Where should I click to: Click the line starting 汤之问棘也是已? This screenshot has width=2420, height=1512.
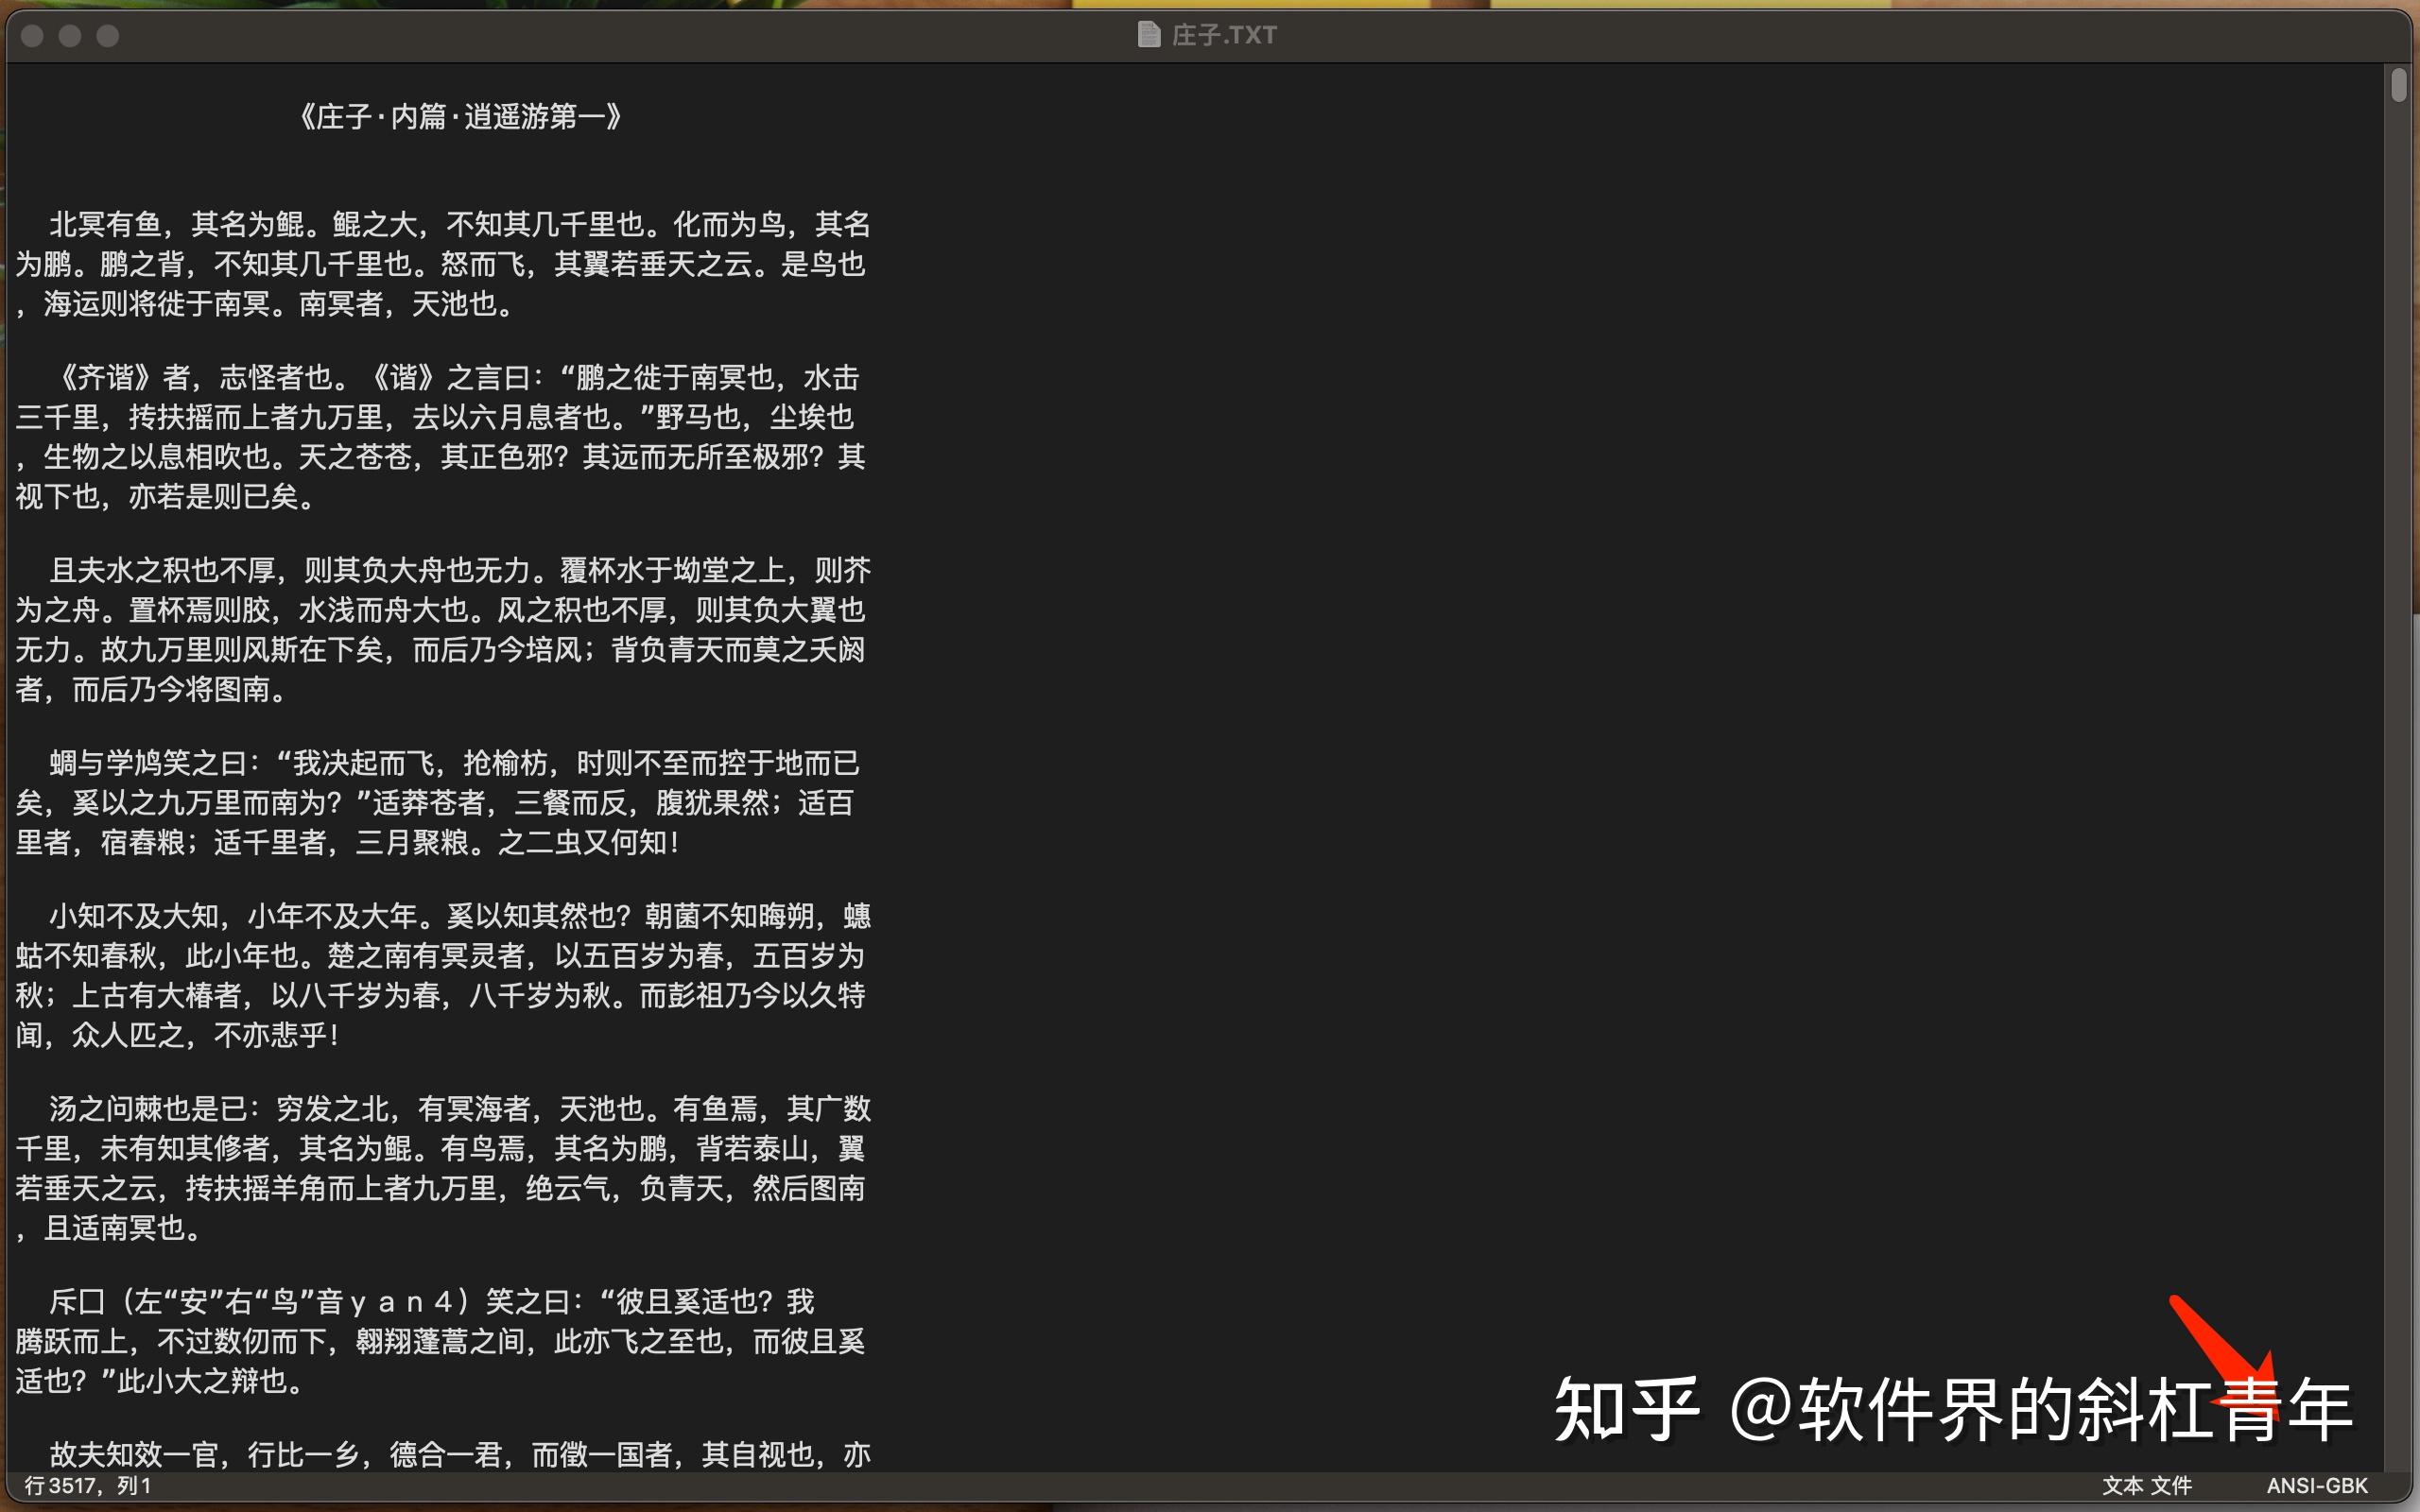460,1108
